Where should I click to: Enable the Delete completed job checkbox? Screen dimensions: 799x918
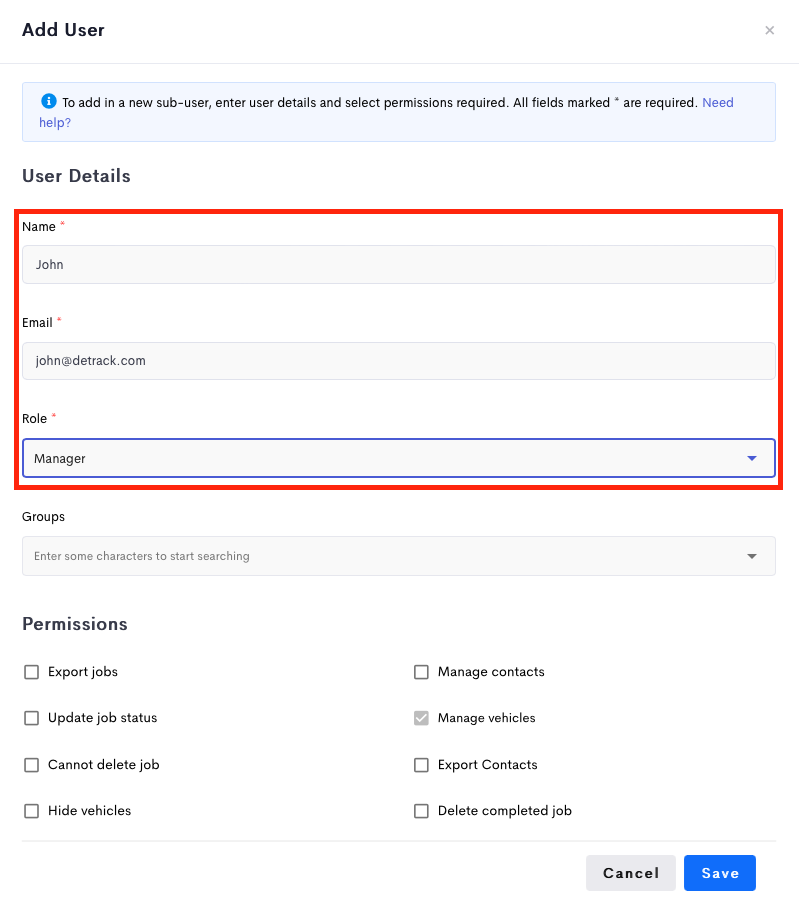(x=421, y=811)
